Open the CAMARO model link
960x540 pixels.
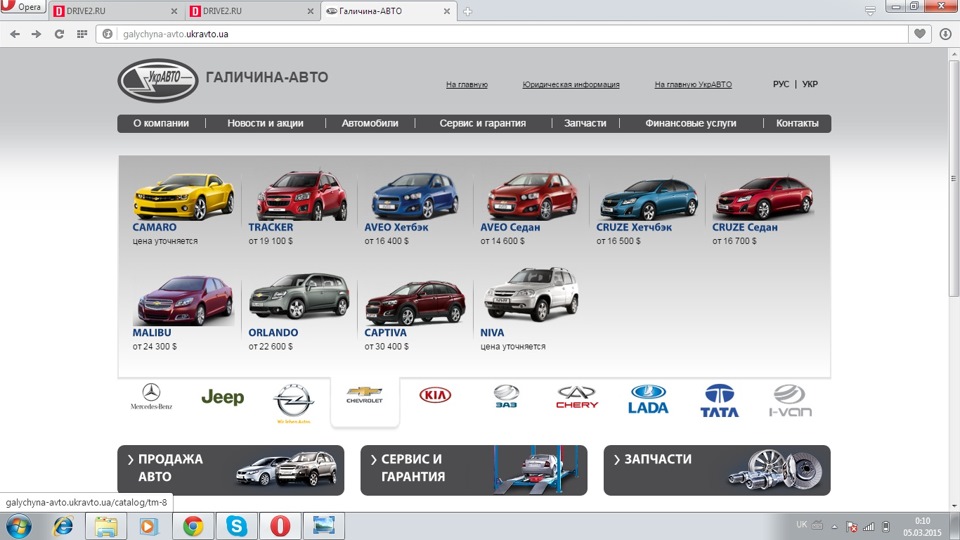click(x=154, y=227)
